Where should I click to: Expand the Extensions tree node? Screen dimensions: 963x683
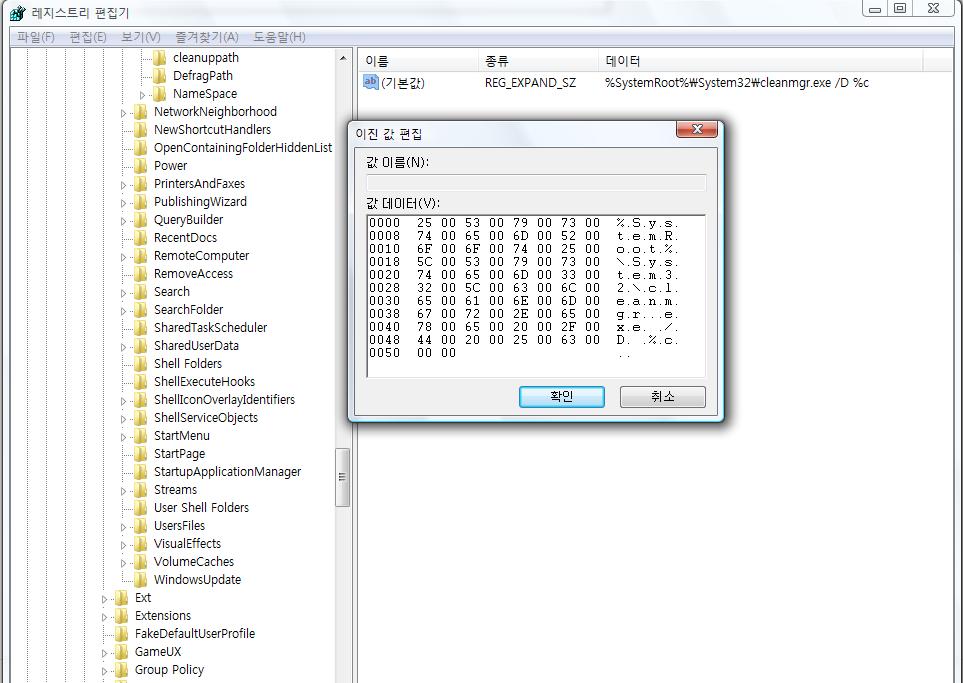pos(104,617)
